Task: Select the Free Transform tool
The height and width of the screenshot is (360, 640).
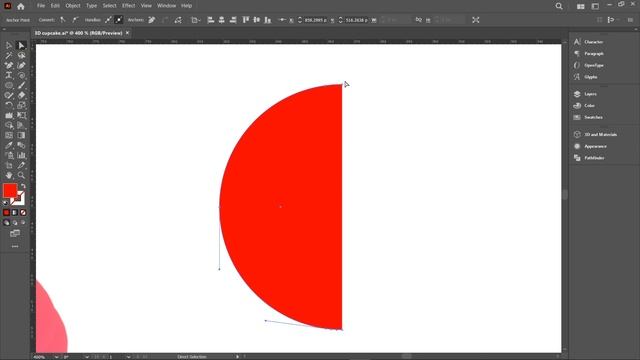Action: click(x=21, y=116)
